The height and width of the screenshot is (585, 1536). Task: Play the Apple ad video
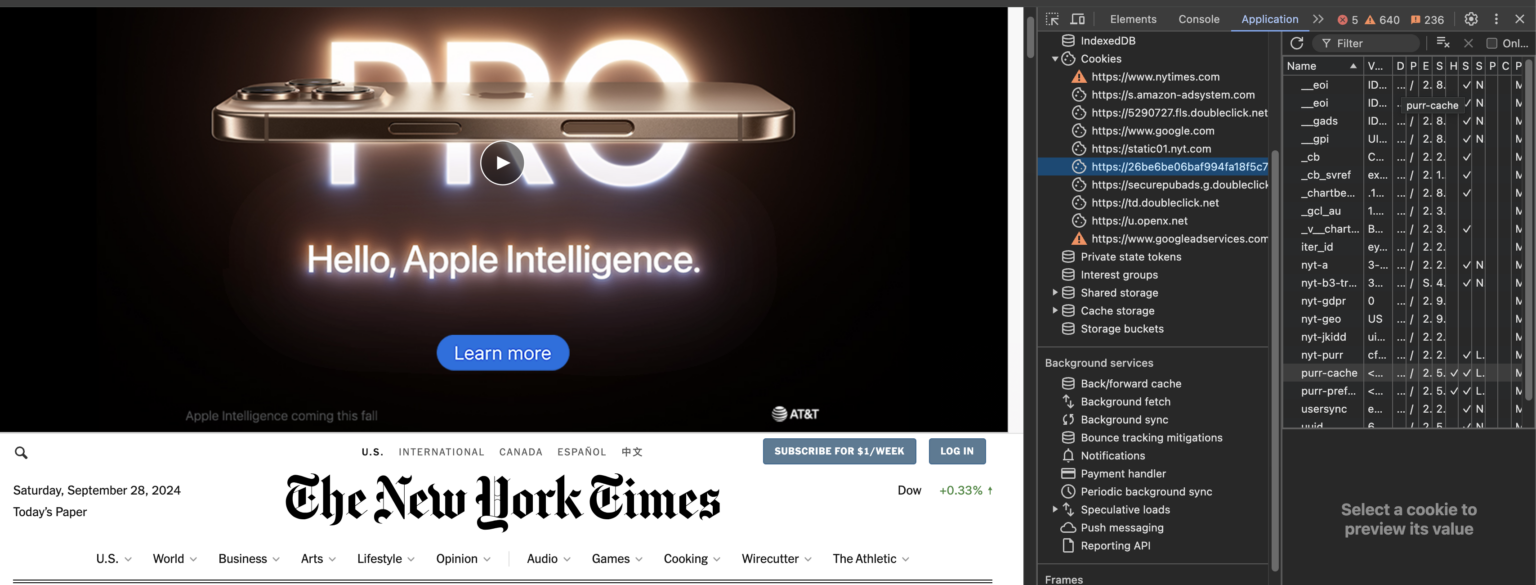point(502,163)
